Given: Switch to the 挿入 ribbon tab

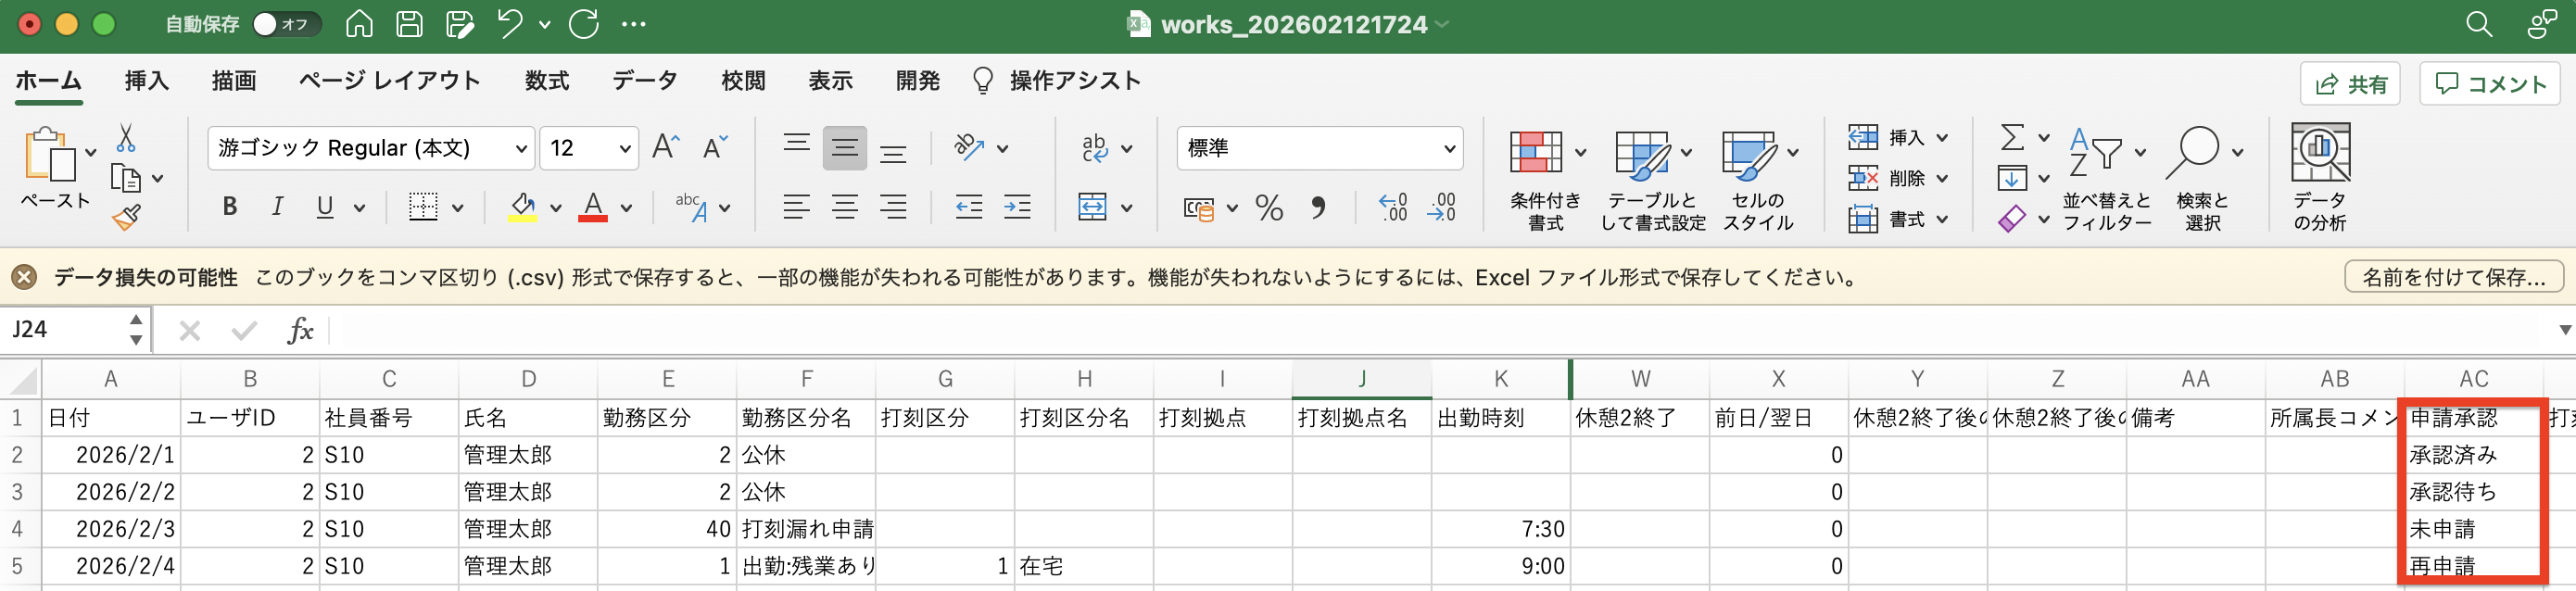Looking at the screenshot, I should (146, 81).
